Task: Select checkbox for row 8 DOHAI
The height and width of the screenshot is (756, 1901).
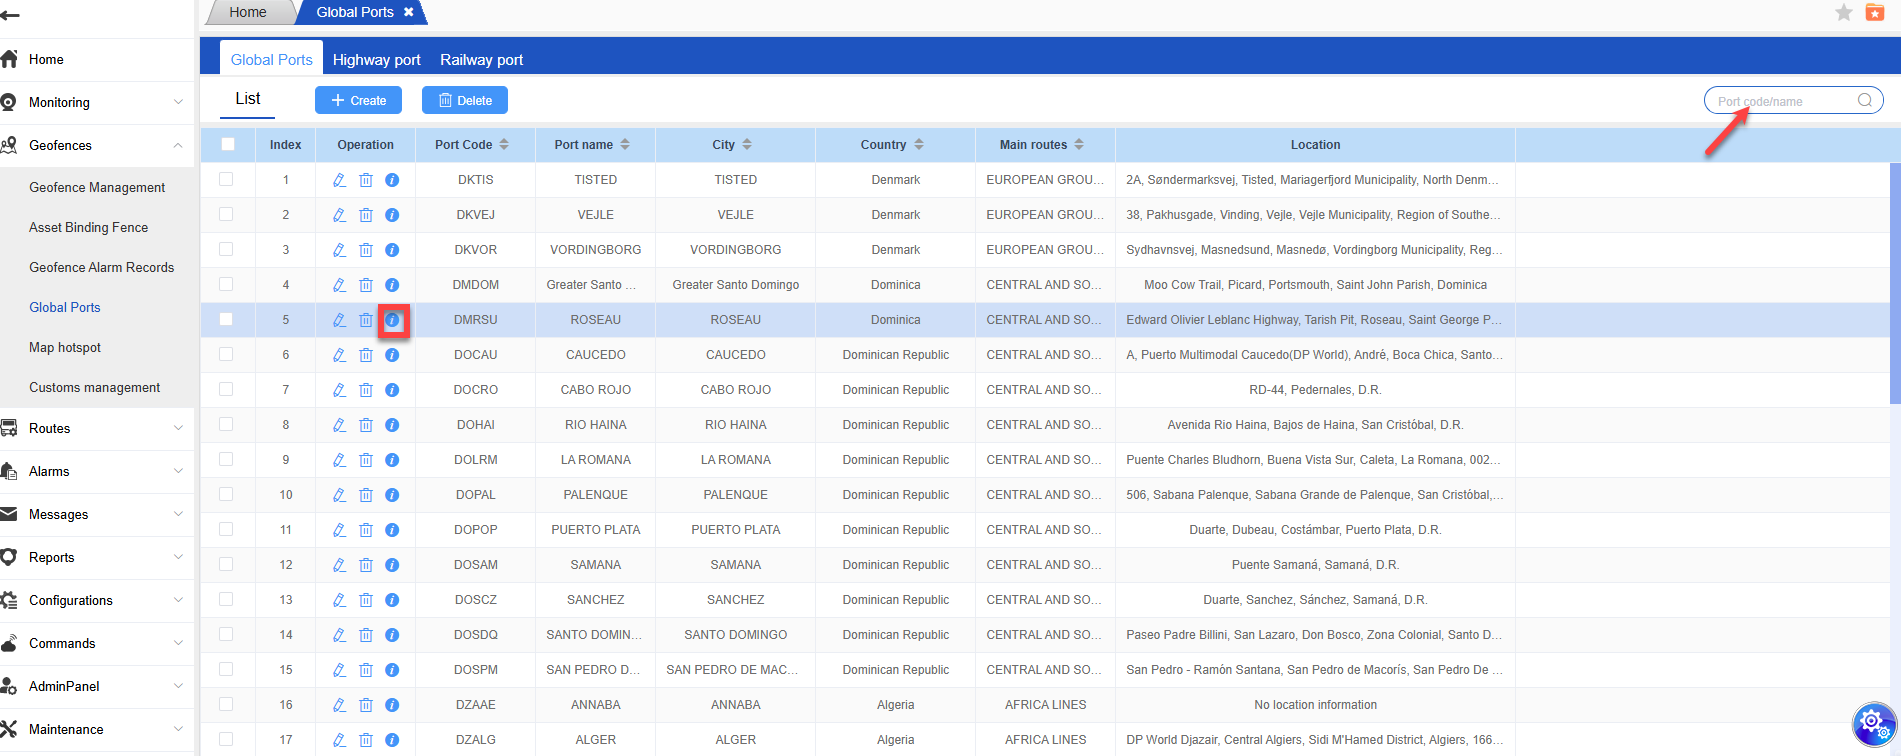Action: point(226,424)
